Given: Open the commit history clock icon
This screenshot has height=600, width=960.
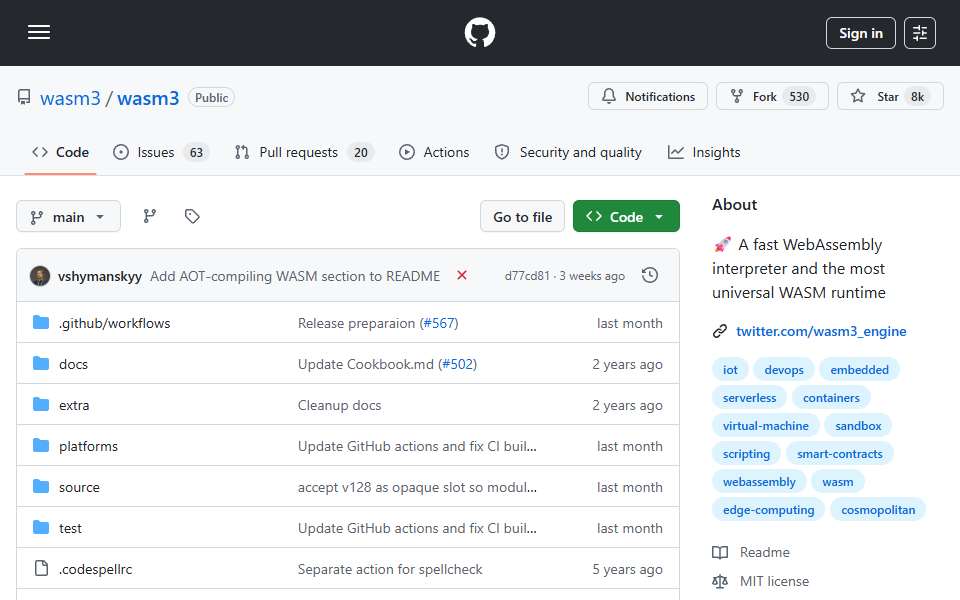Looking at the screenshot, I should point(650,276).
